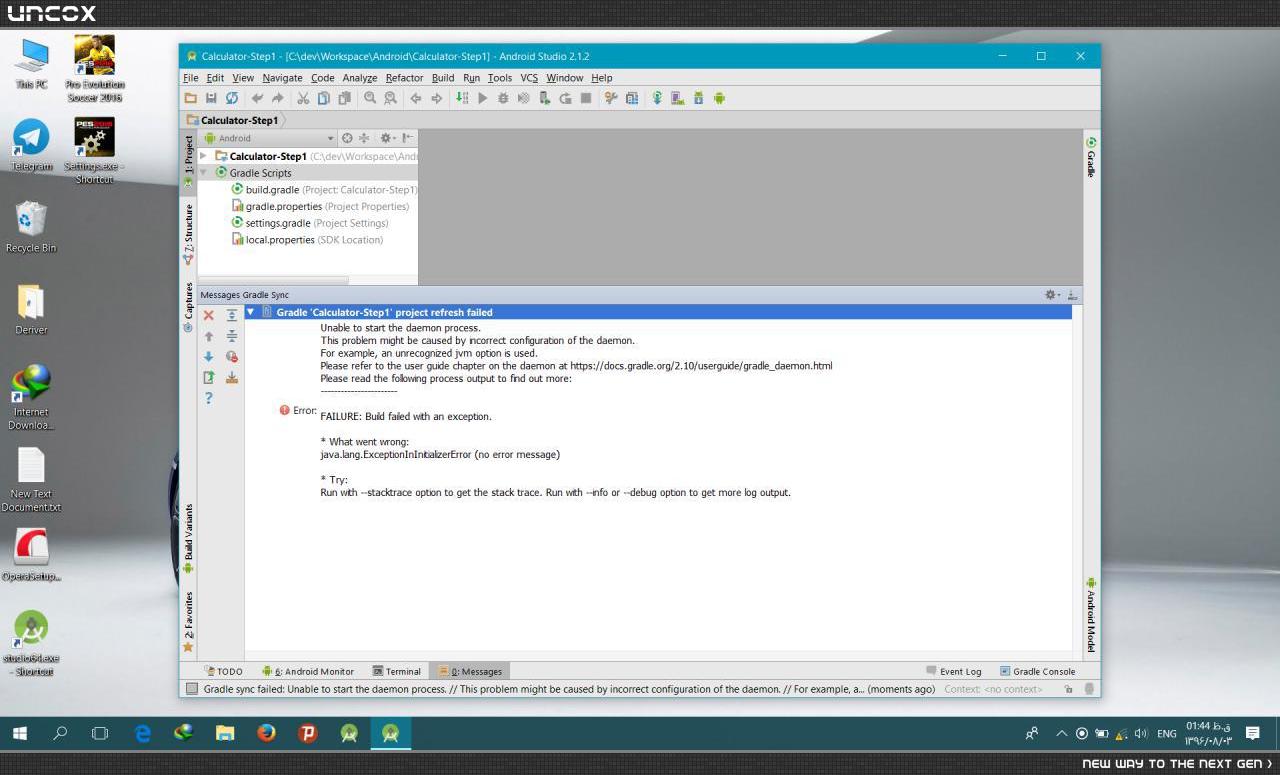Image resolution: width=1280 pixels, height=775 pixels.
Task: Click the Cut scissors icon
Action: point(303,98)
